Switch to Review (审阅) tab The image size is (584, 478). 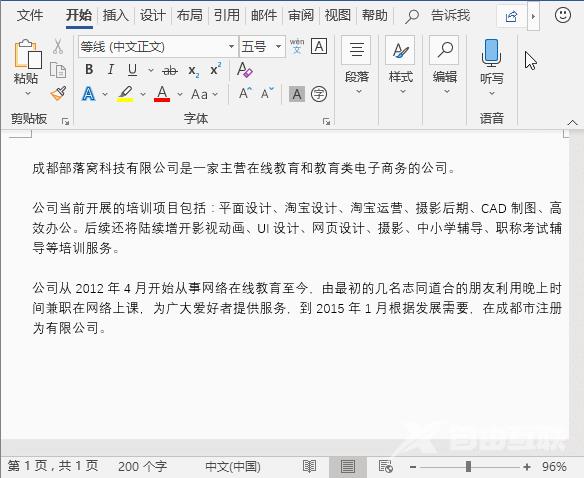tap(301, 16)
